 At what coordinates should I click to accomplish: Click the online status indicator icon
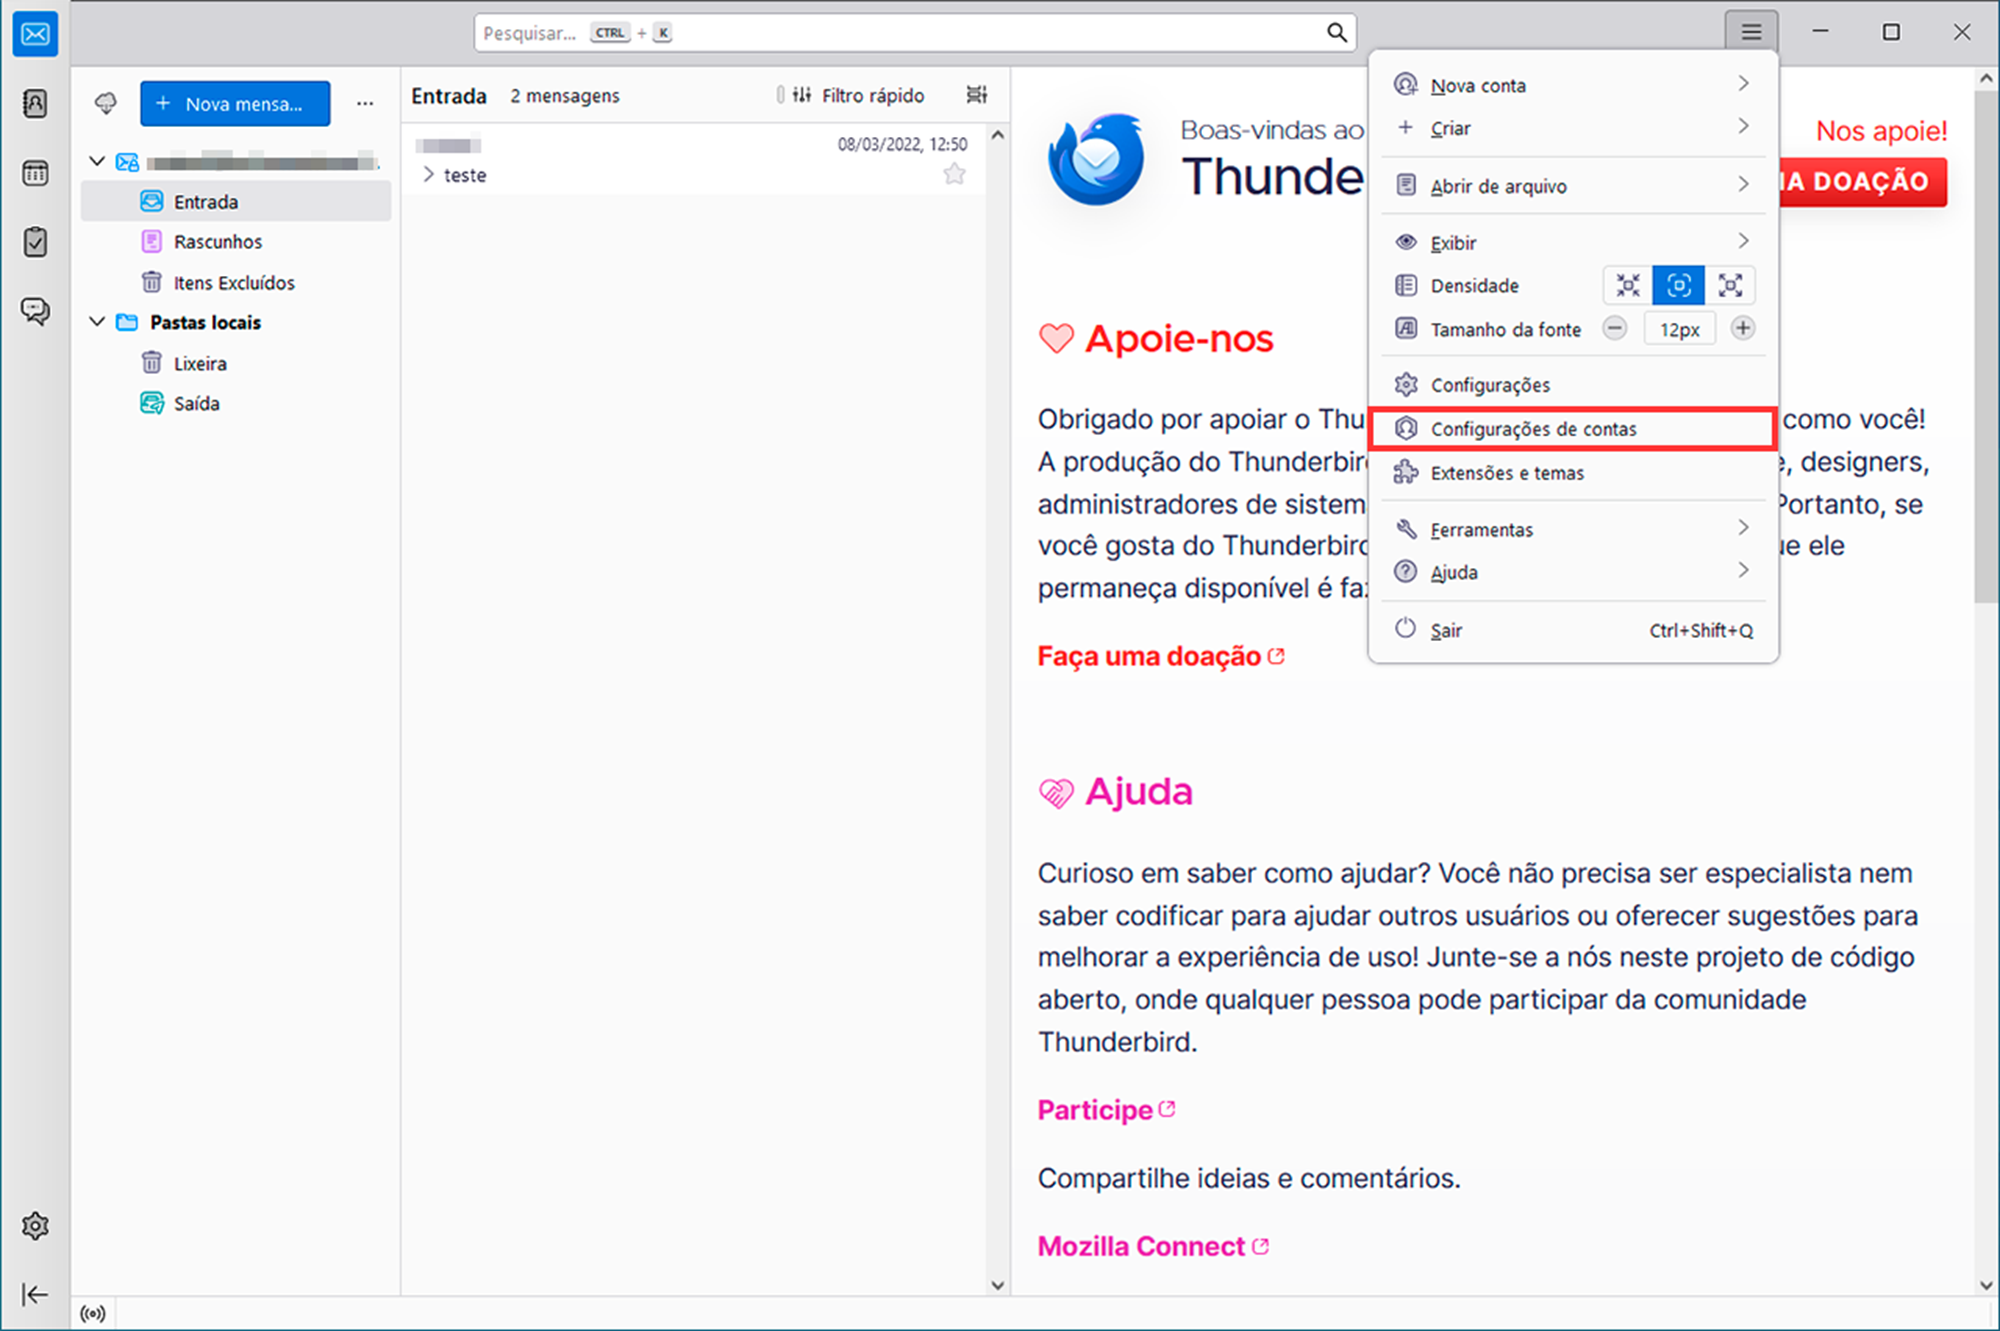click(93, 1313)
